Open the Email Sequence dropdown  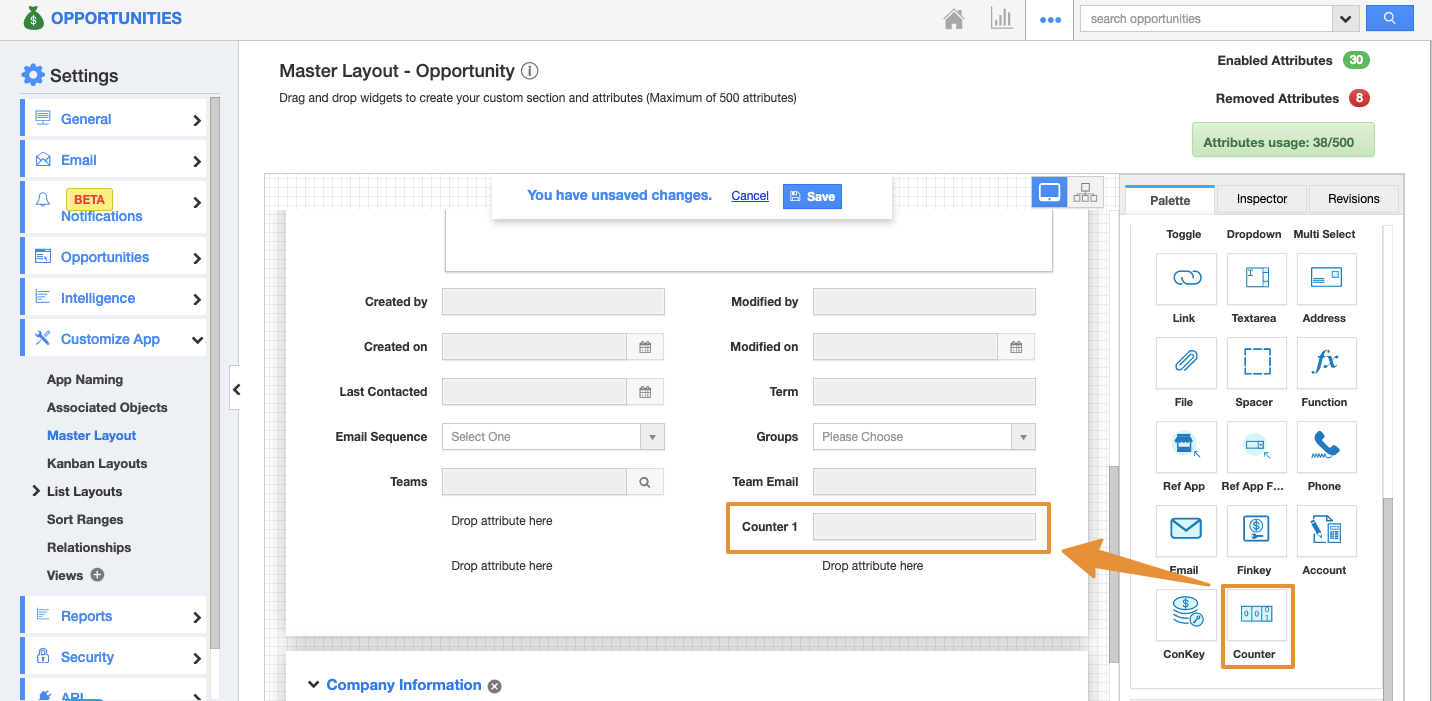(552, 437)
